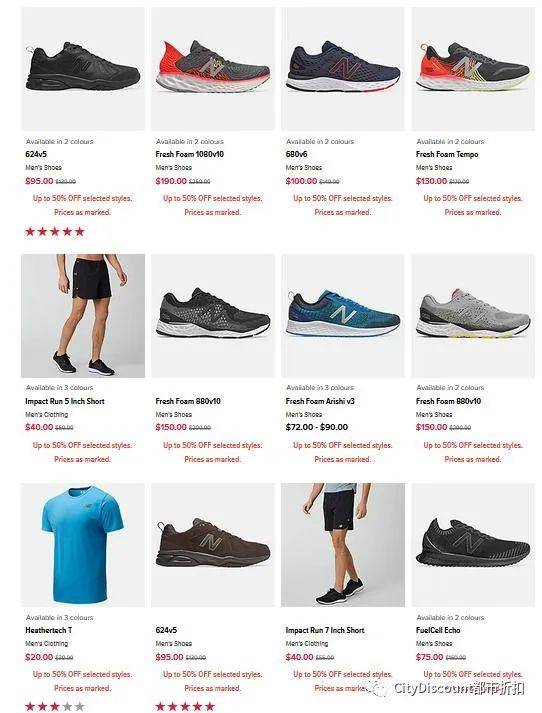Click the Heathertech T product name
Image resolution: width=542 pixels, height=713 pixels.
click(49, 630)
